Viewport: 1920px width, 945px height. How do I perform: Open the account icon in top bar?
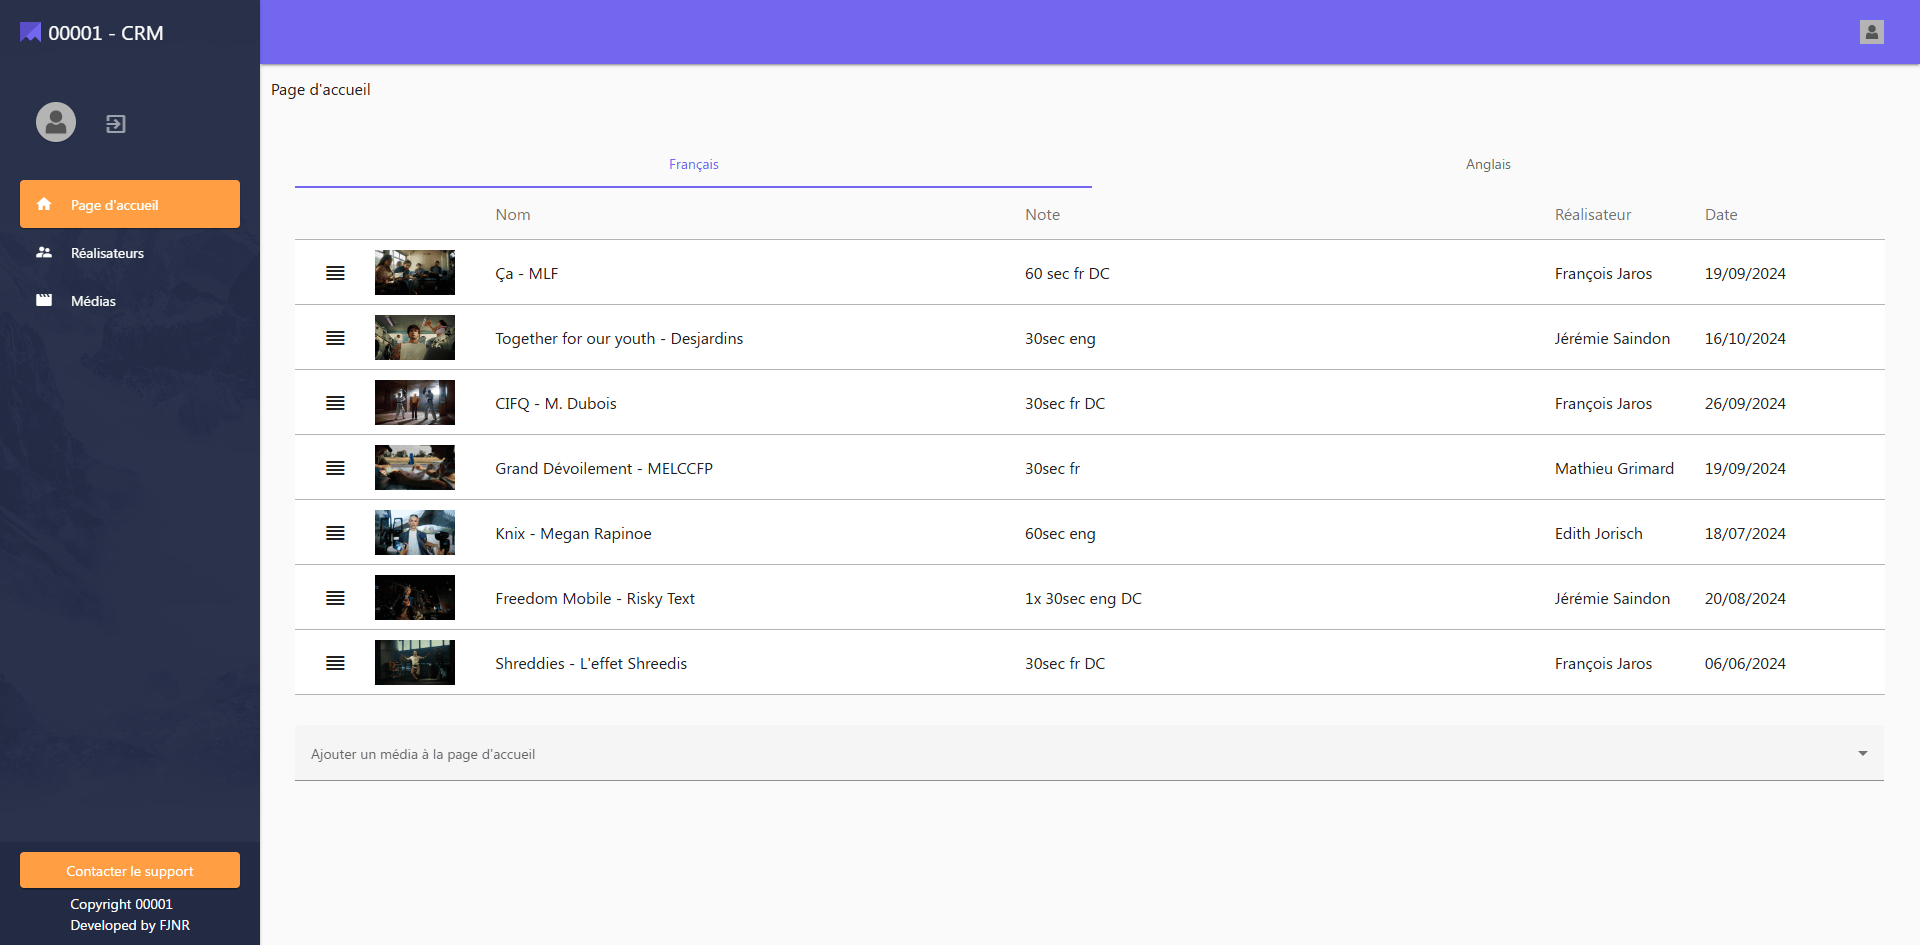[1871, 32]
